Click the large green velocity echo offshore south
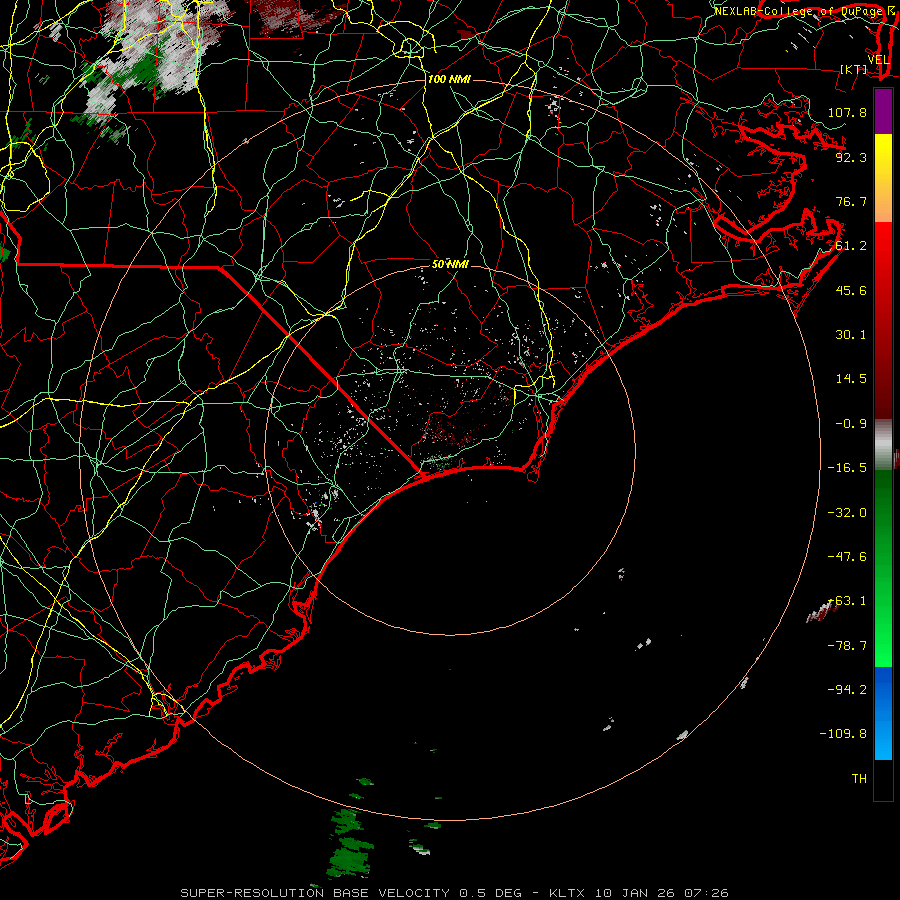The image size is (900, 900). pos(349,843)
